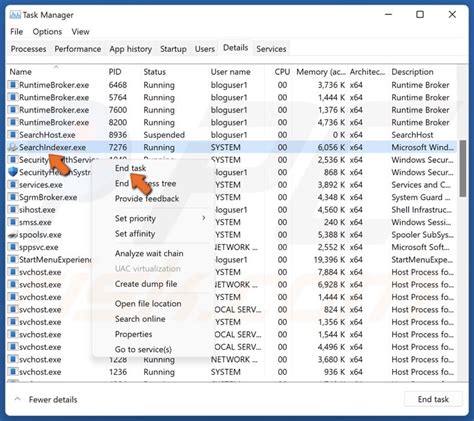Screen dimensions: 474x421
Task: Switch to the Users tab
Action: (205, 49)
